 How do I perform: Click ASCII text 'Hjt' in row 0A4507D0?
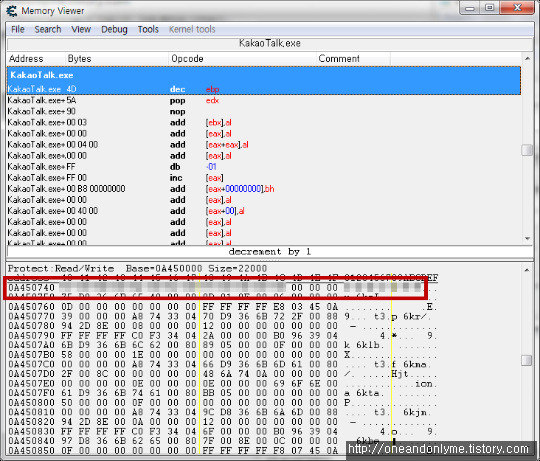[x=400, y=374]
